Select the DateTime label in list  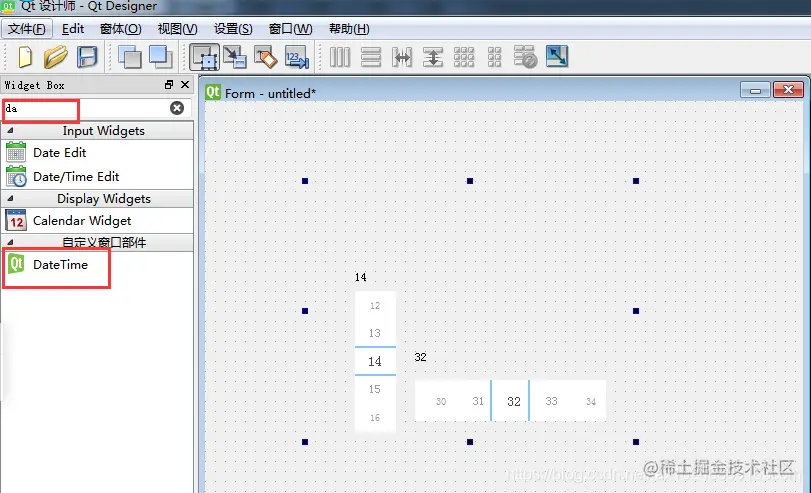61,264
